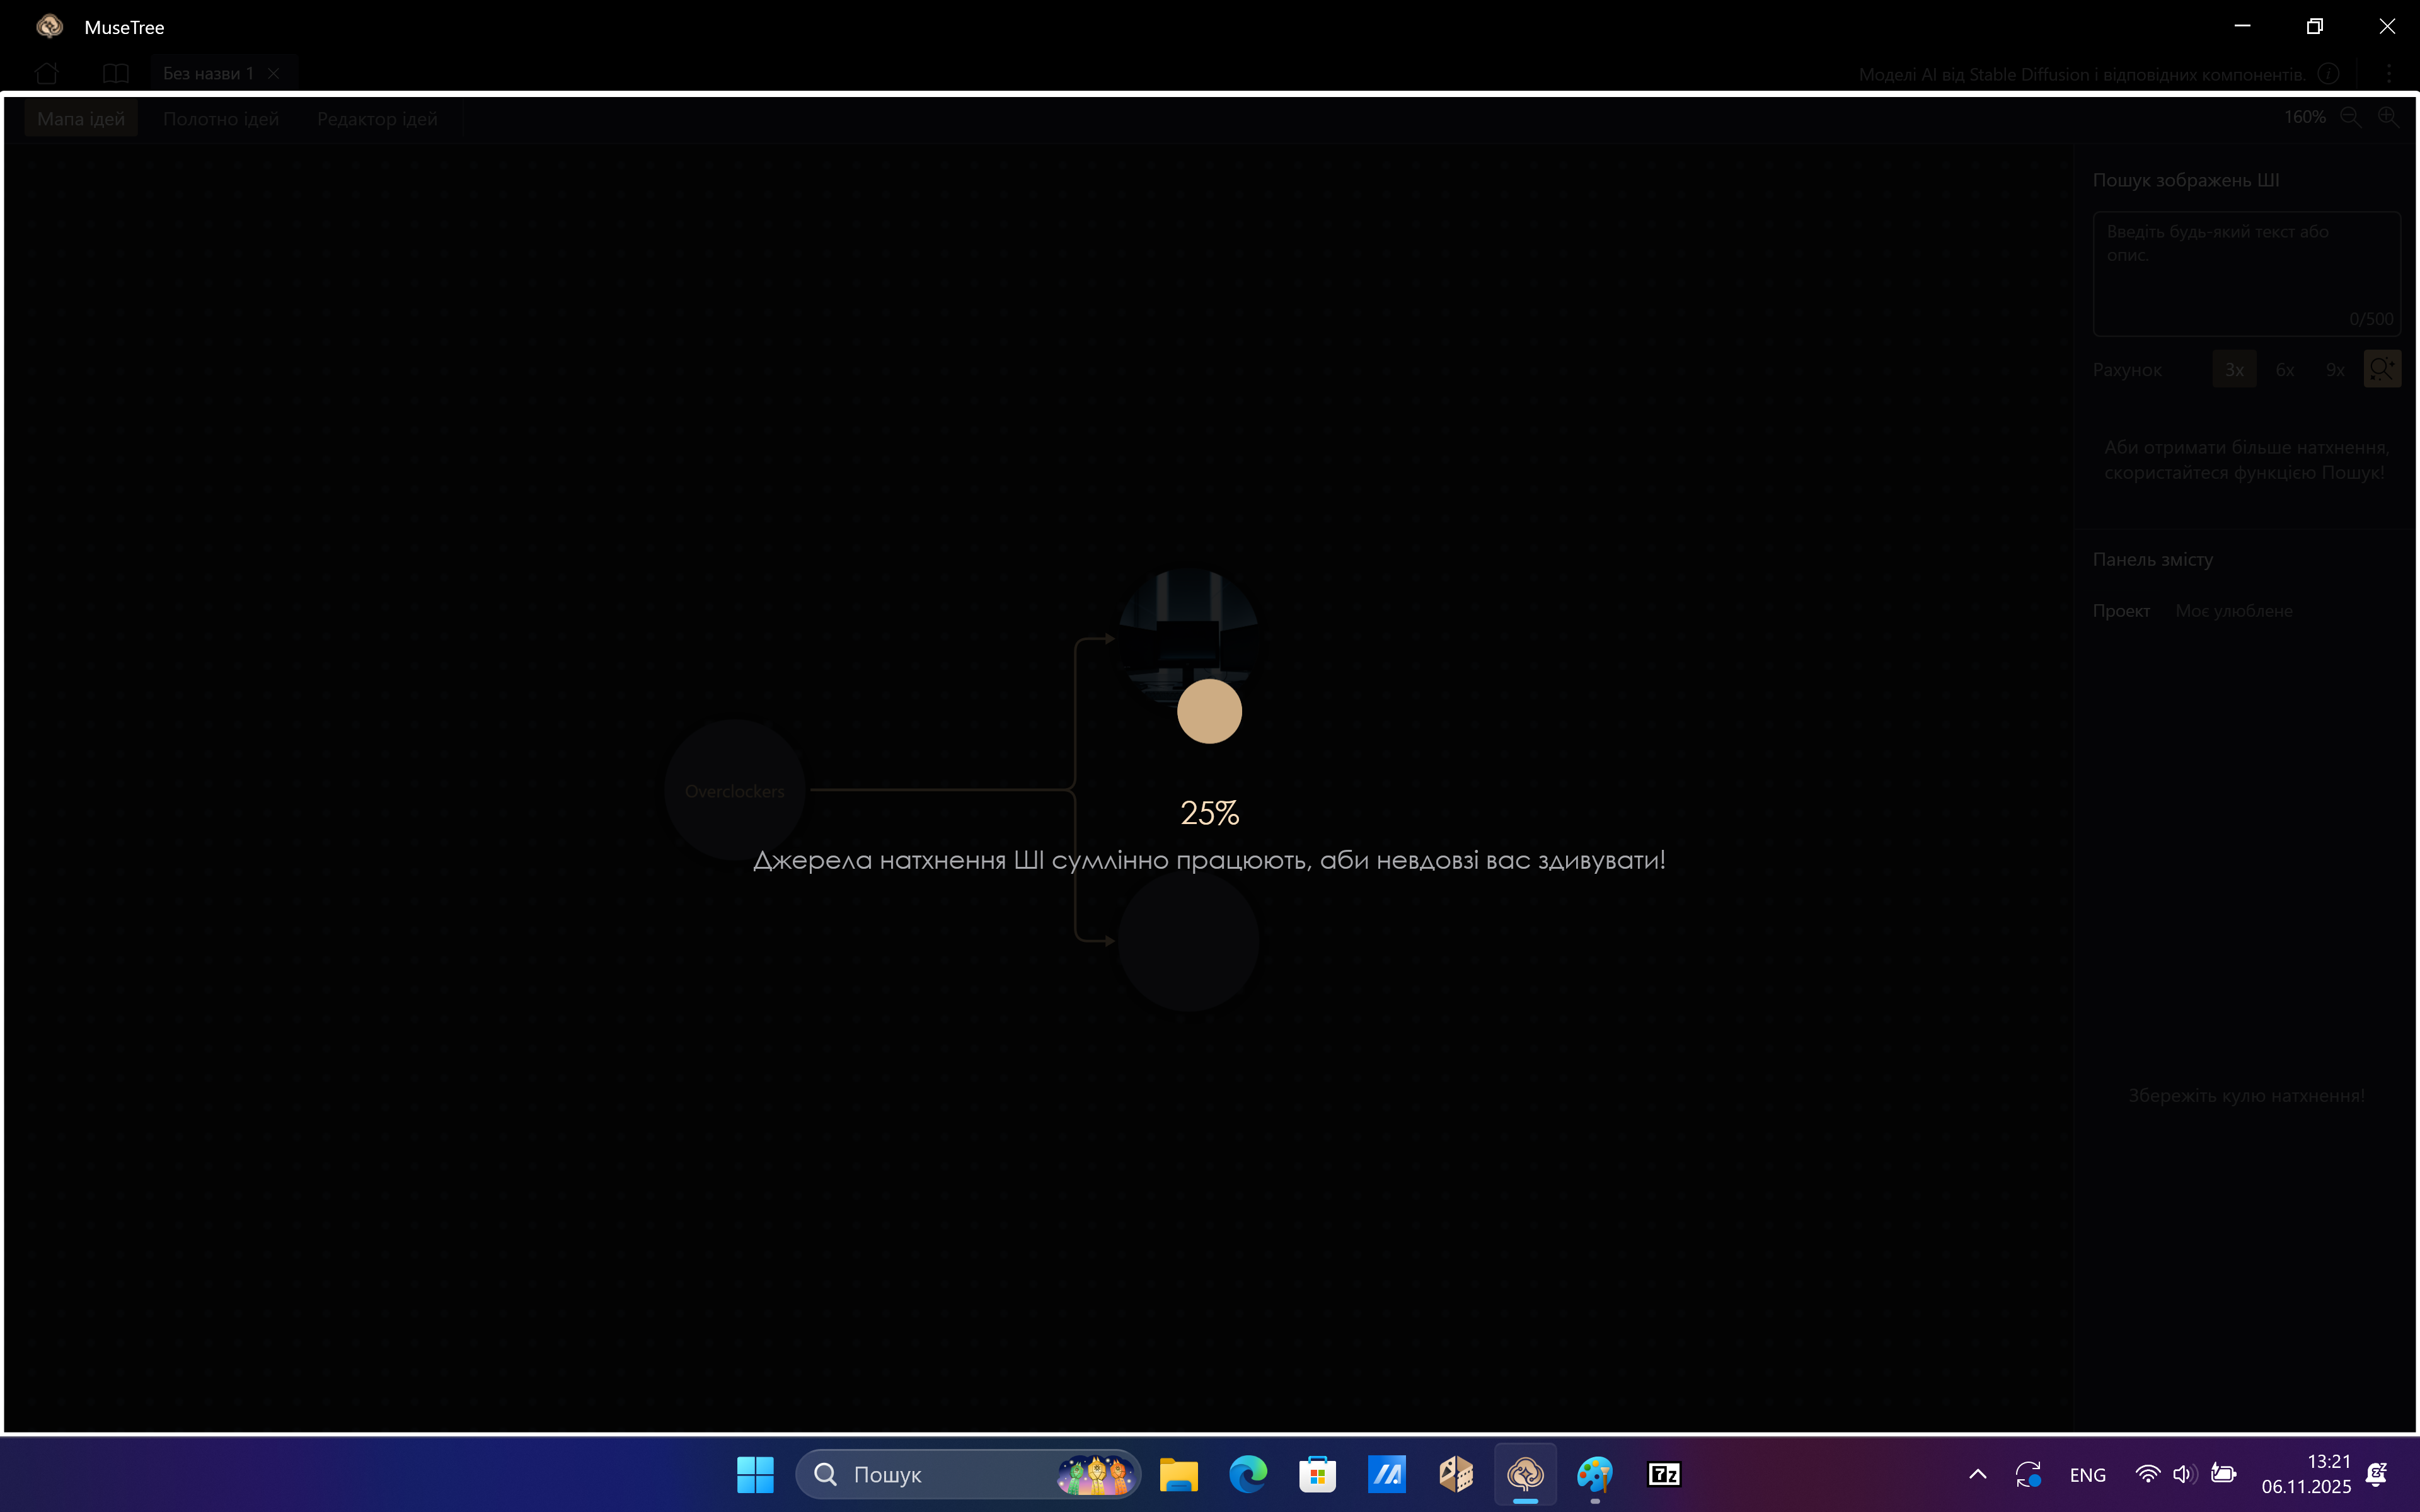Open the book library icon
The image size is (2420, 1512).
click(116, 74)
